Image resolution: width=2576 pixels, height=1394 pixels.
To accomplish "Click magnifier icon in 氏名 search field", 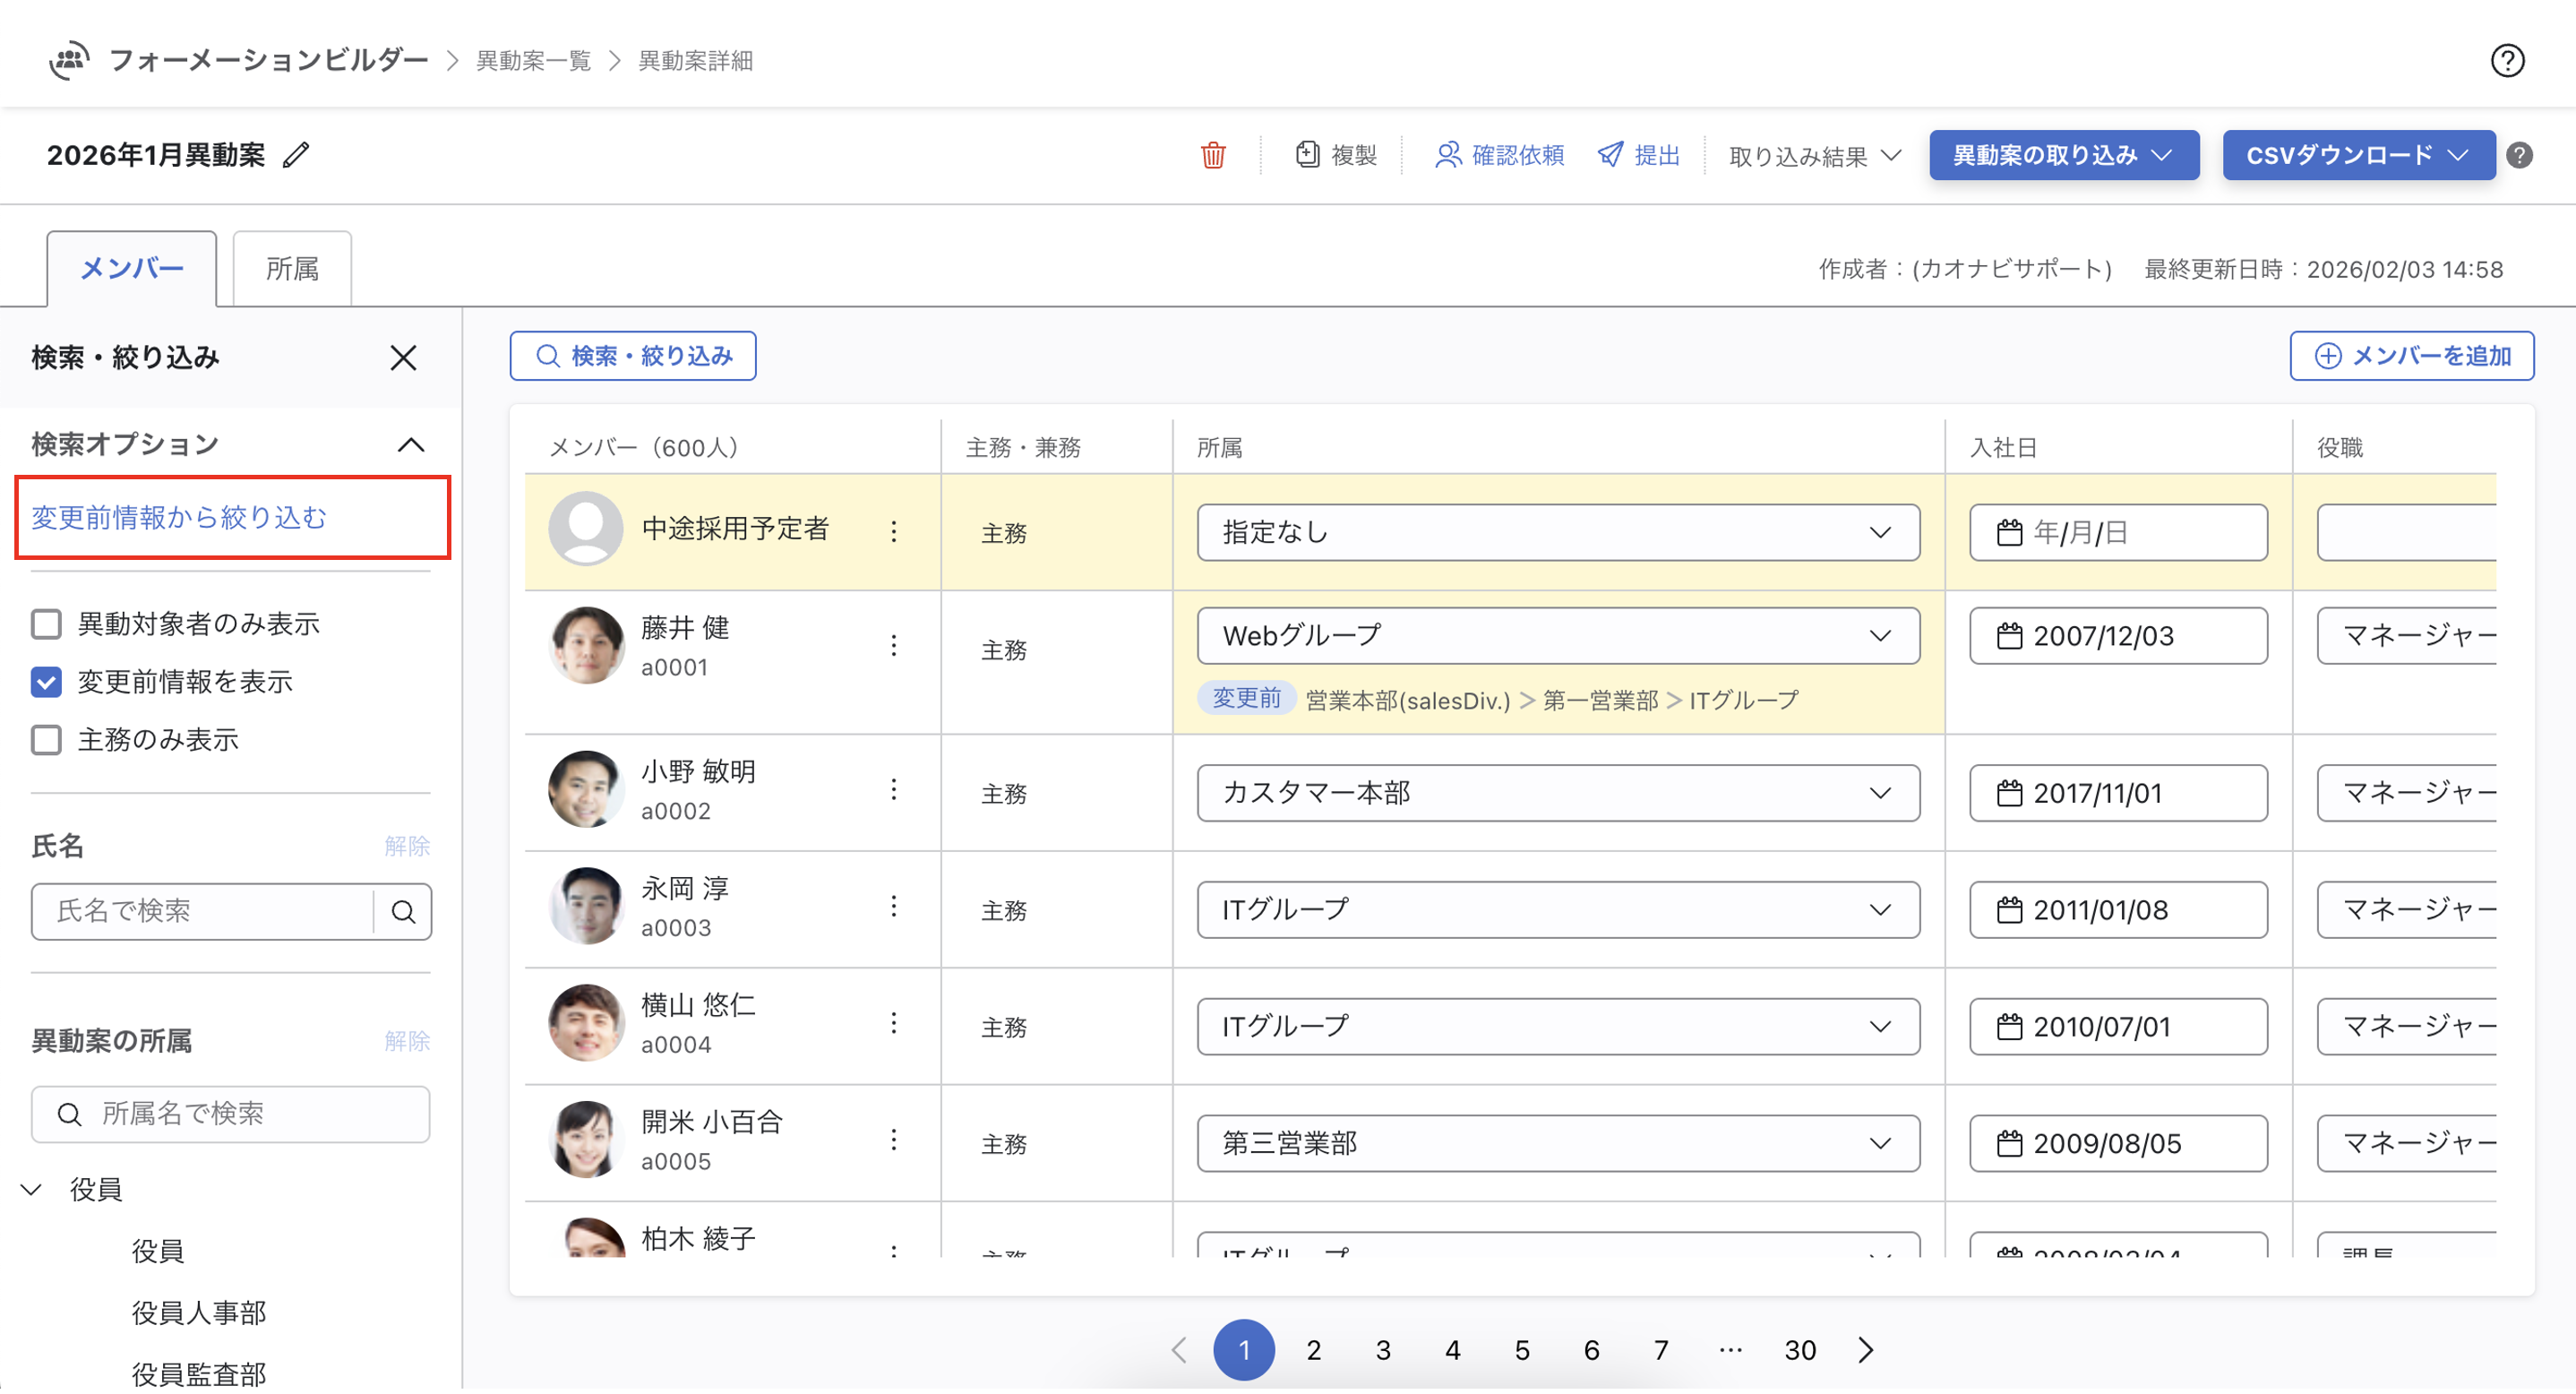I will click(403, 912).
